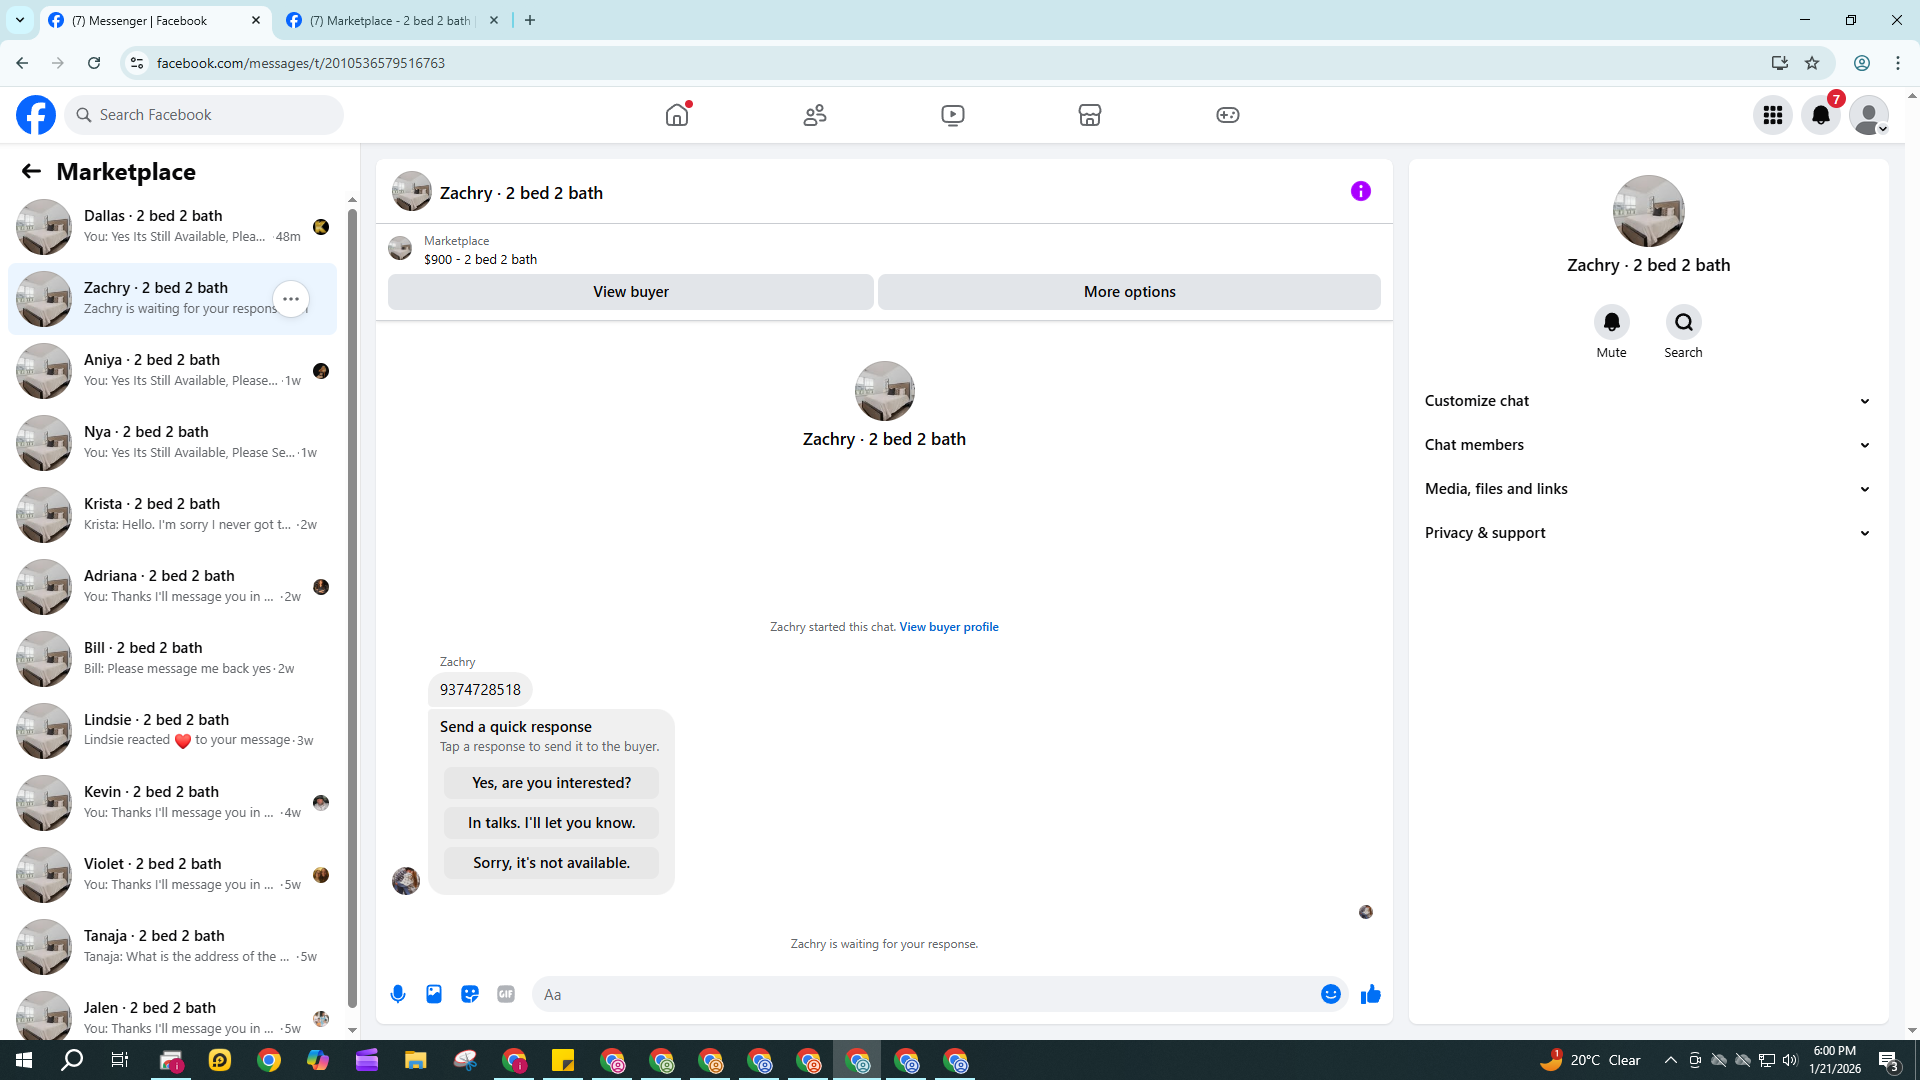Open Marketplace icon in top navigation
This screenshot has width=1920, height=1080.
click(x=1090, y=115)
